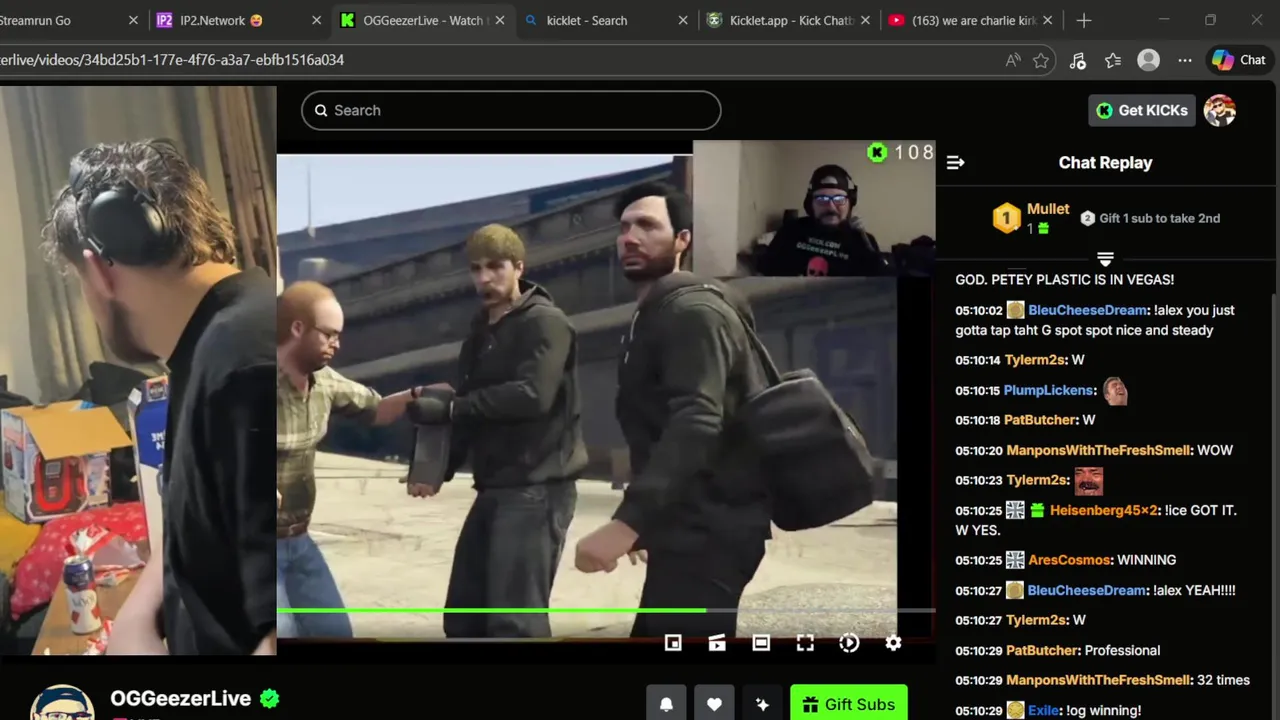Click Gift 1 sub to take 2nd
The height and width of the screenshot is (720, 1280).
tap(1150, 218)
